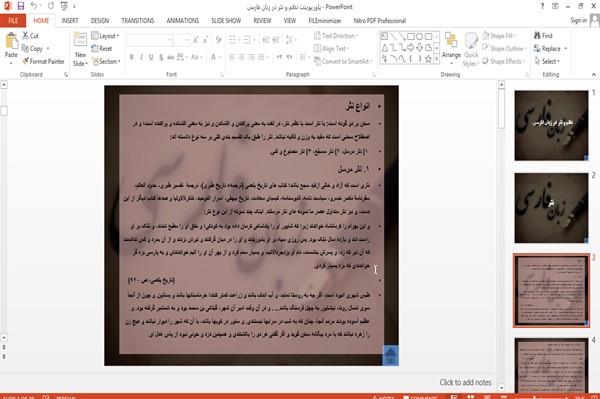The width and height of the screenshot is (600, 399).
Task: Switch to the ANIMATIONS tab
Action: click(183, 20)
